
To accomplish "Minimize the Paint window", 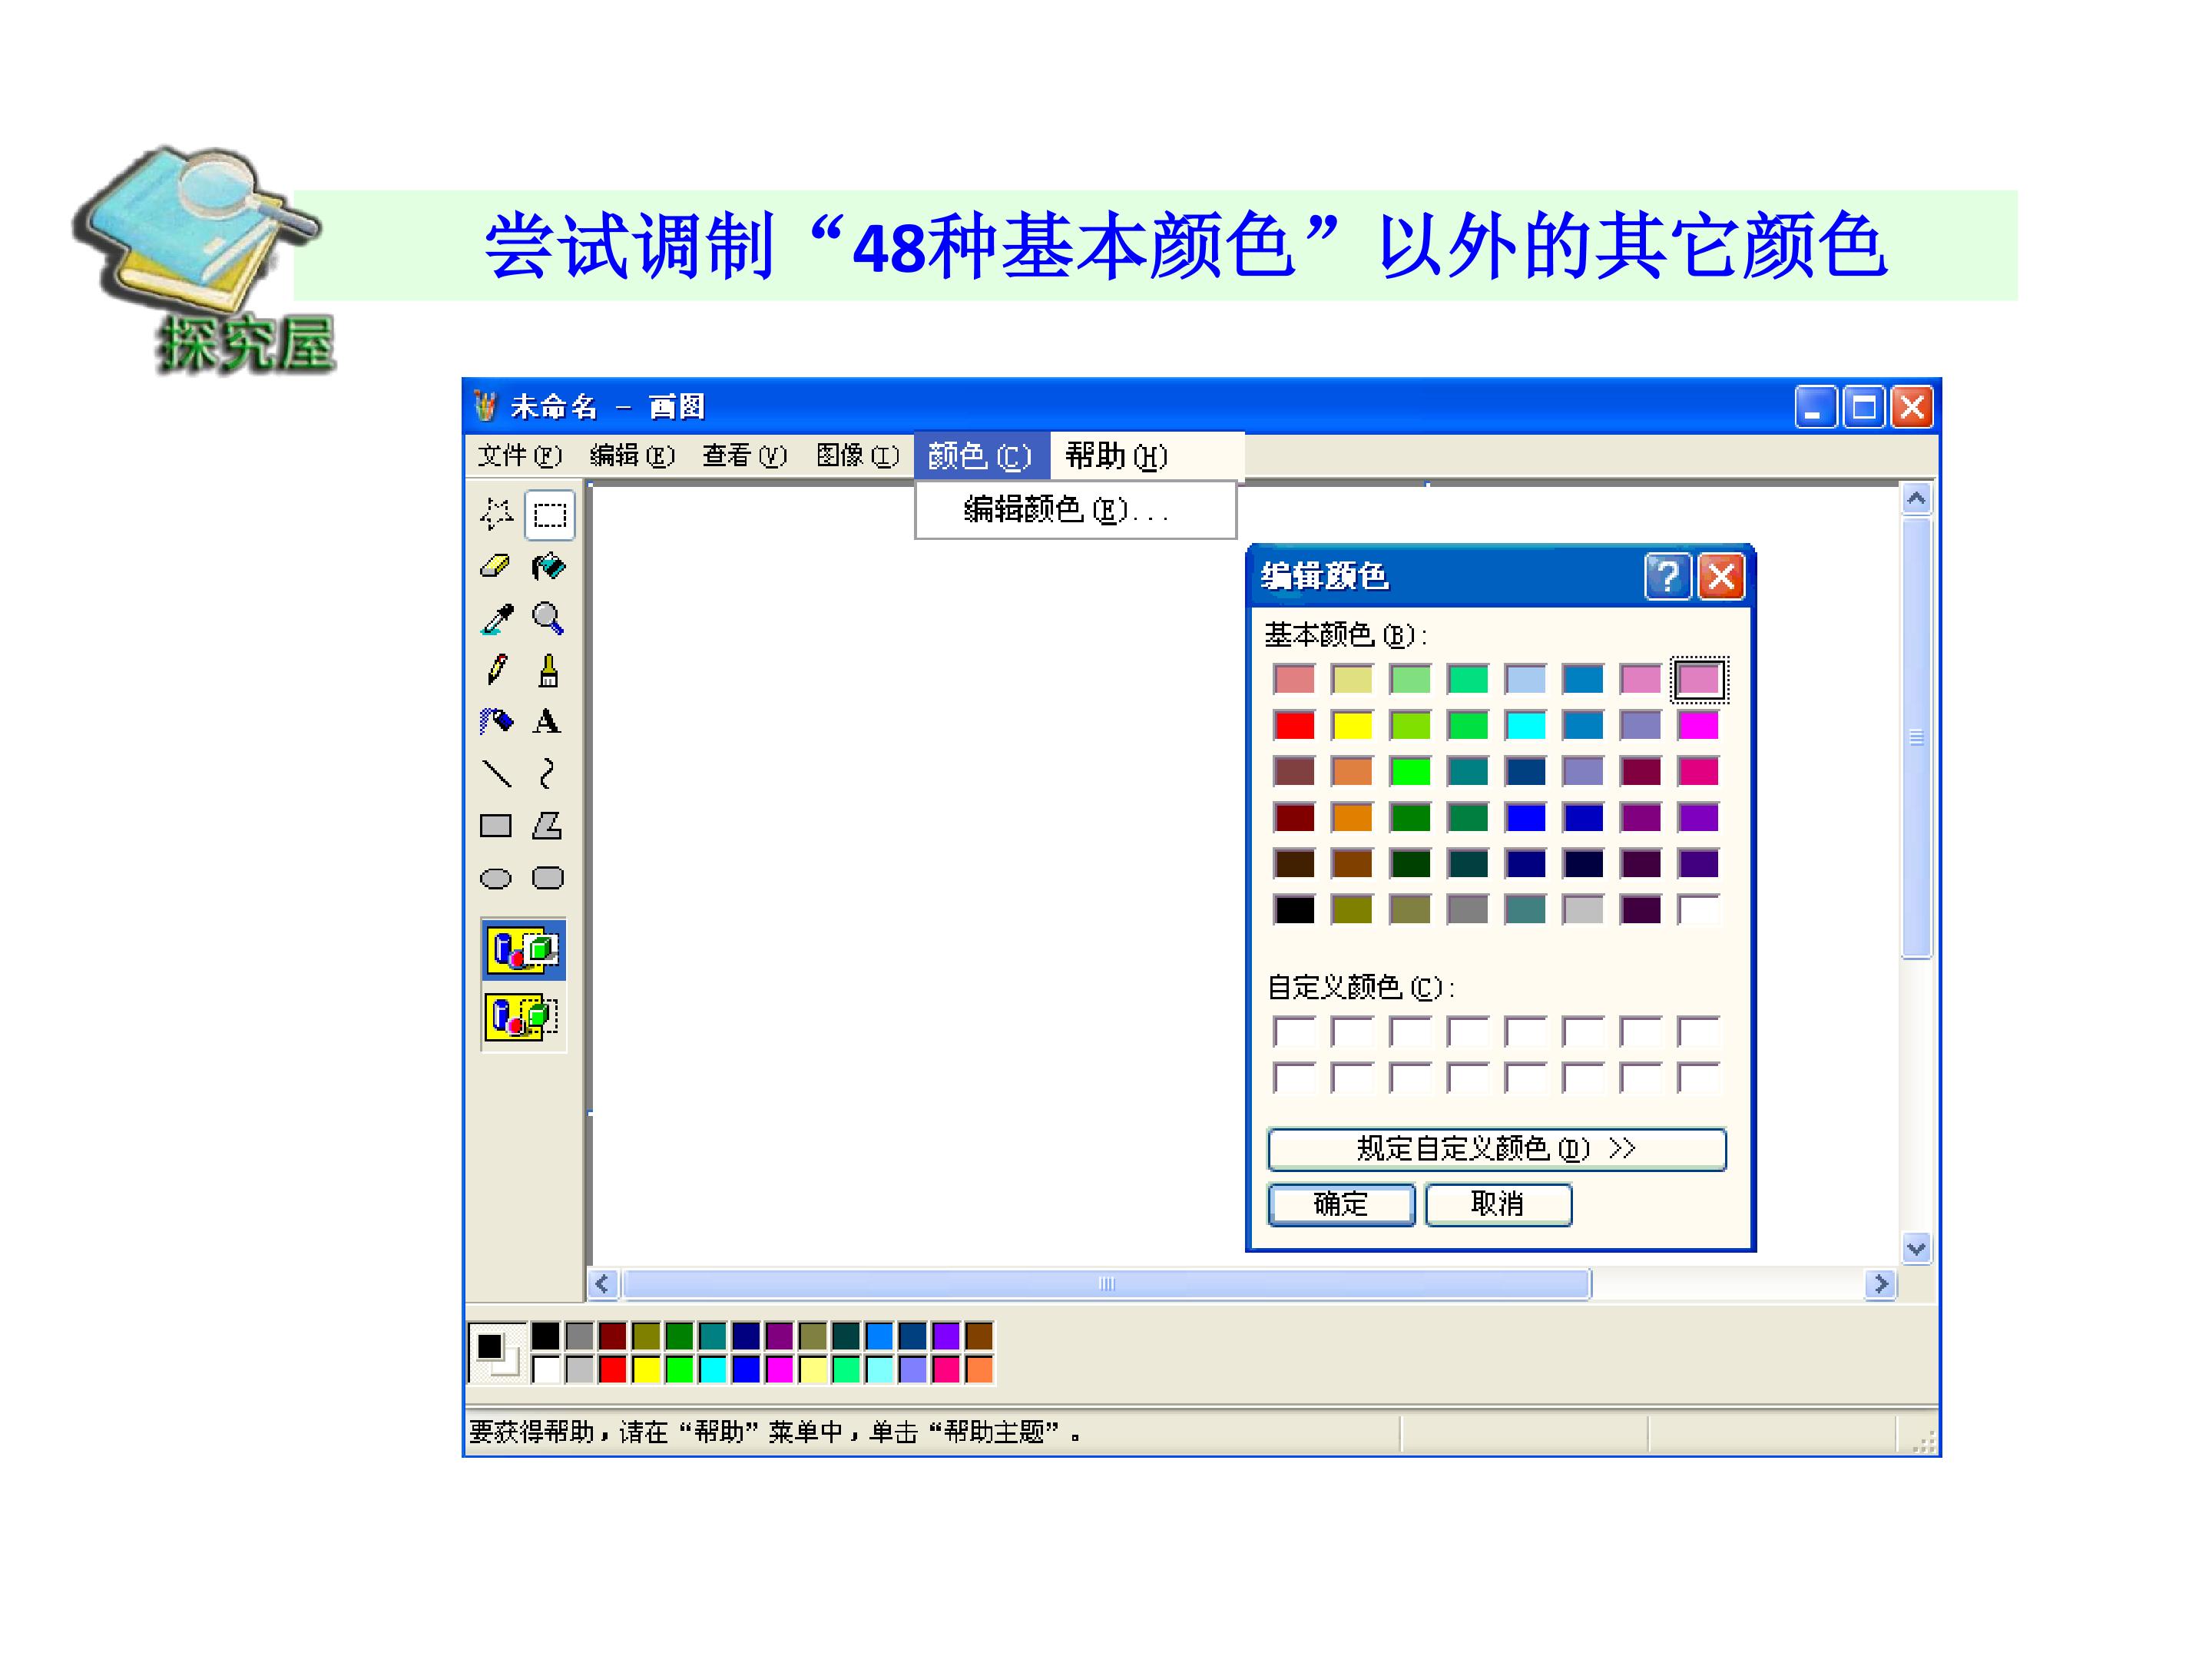I will click(x=1816, y=407).
